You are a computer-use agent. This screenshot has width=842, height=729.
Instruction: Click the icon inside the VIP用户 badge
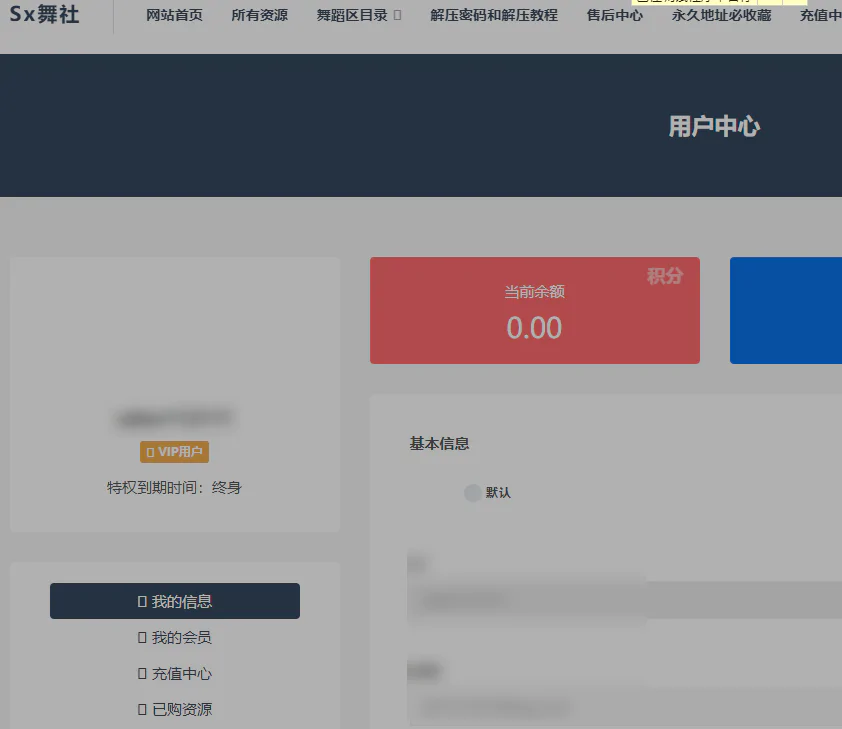(150, 452)
